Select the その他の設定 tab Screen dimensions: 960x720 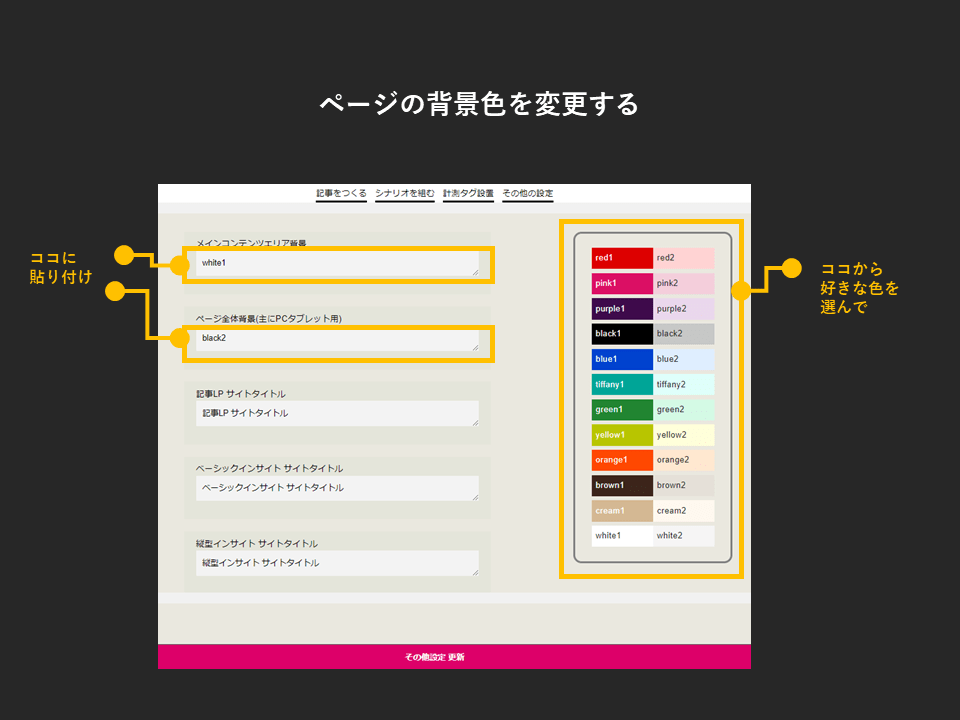pyautogui.click(x=527, y=193)
